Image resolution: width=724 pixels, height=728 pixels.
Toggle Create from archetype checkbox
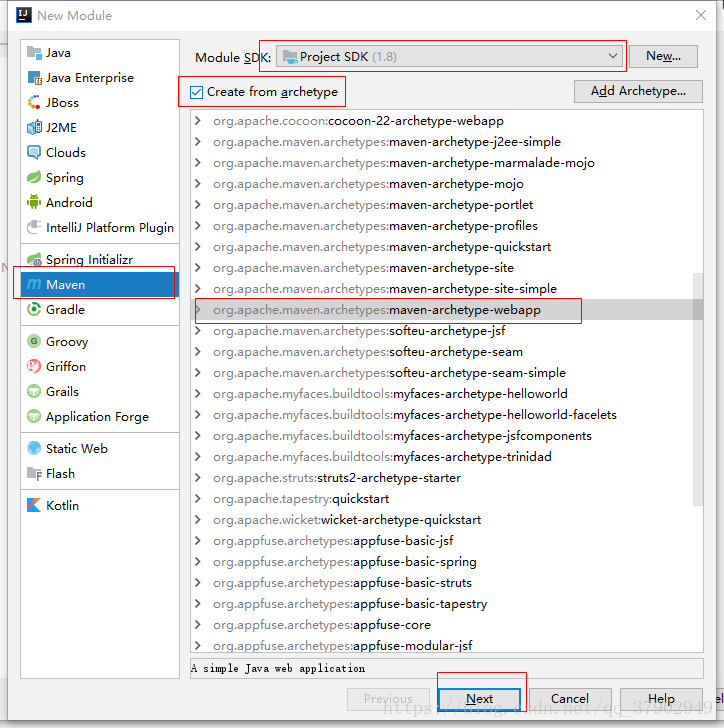pyautogui.click(x=196, y=92)
